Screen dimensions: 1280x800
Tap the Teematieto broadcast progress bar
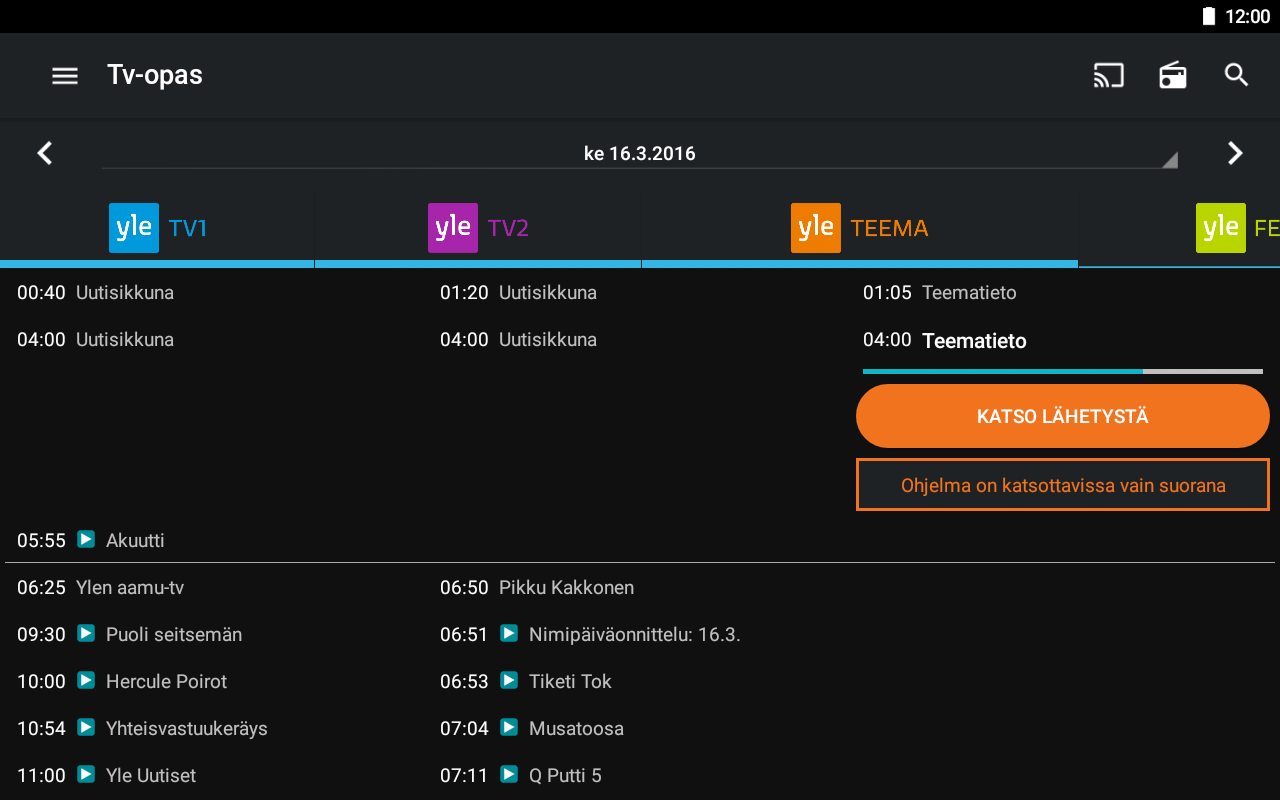click(1063, 371)
